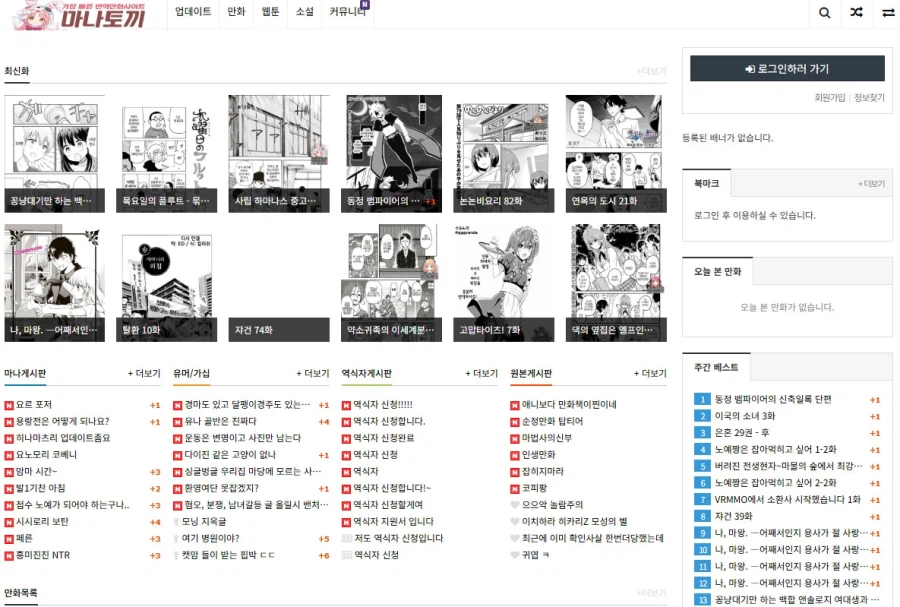Open post 시시로리 보탄

(42, 522)
